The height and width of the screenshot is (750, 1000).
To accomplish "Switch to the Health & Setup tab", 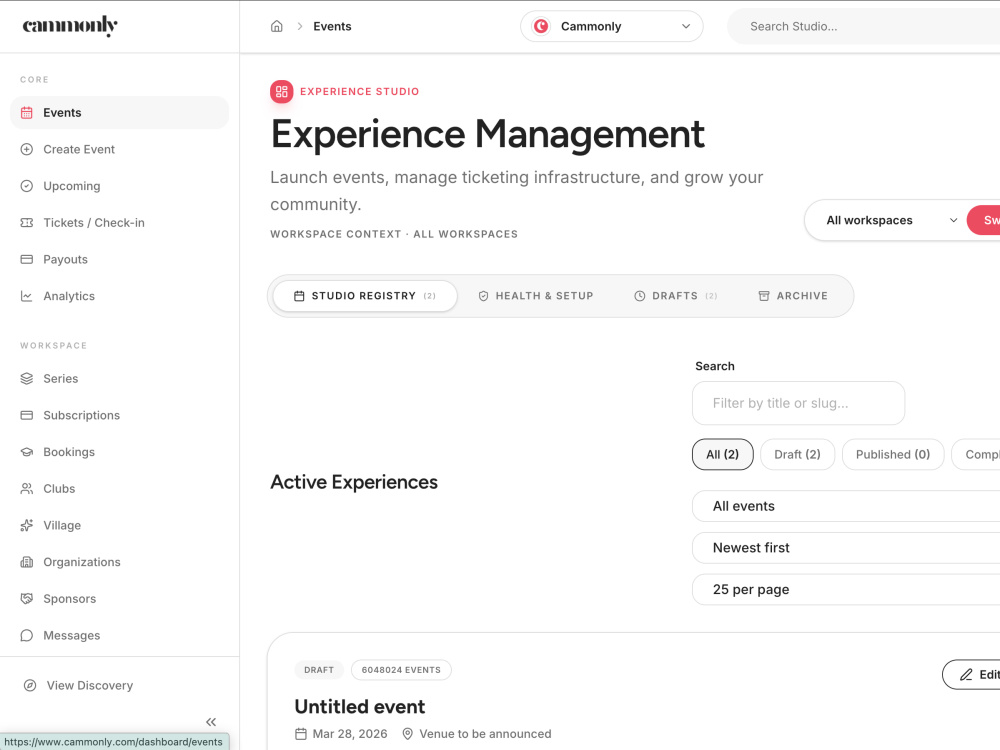I will point(536,296).
